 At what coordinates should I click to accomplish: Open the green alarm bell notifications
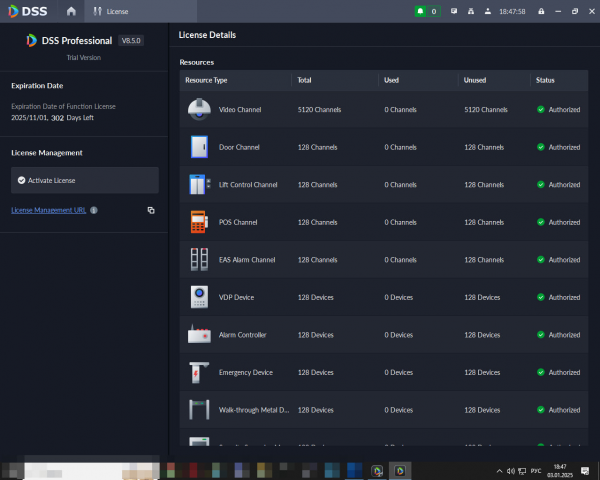421,11
